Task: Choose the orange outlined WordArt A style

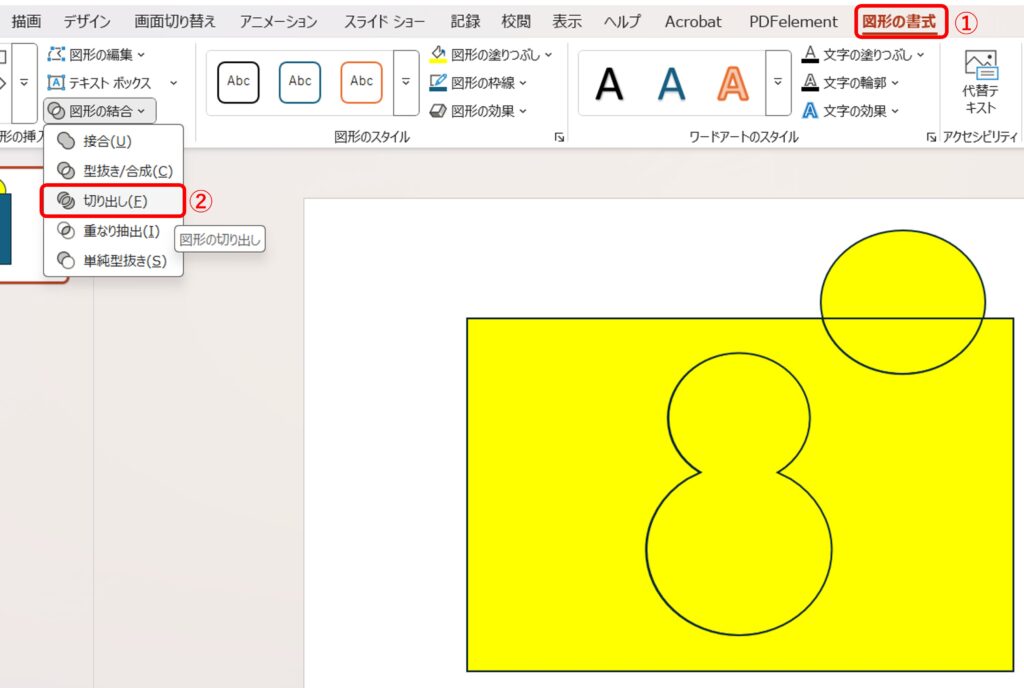Action: pos(733,84)
